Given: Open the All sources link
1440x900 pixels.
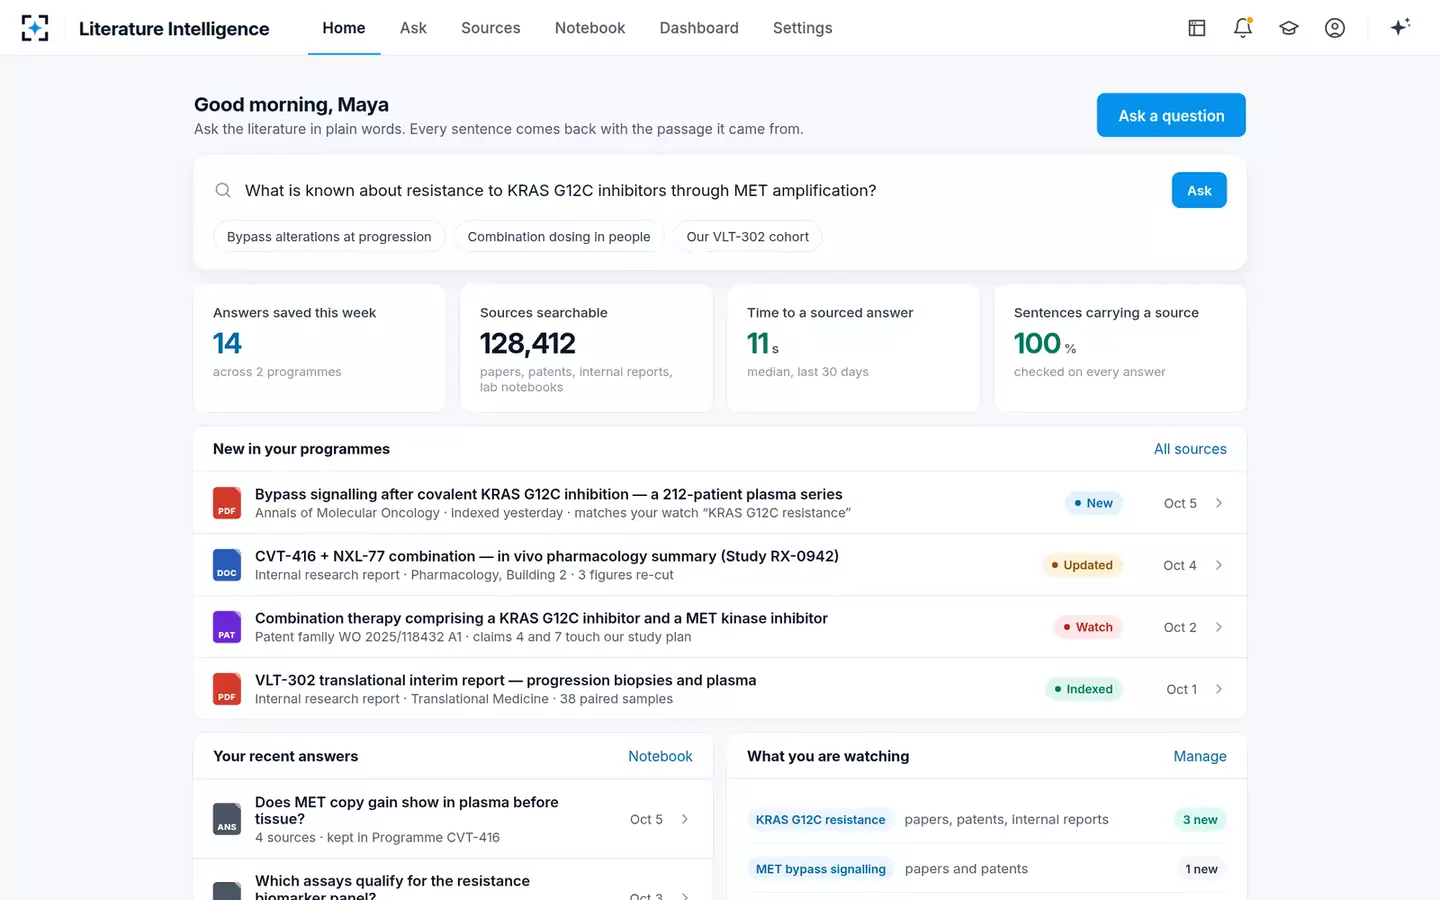Looking at the screenshot, I should [1190, 449].
